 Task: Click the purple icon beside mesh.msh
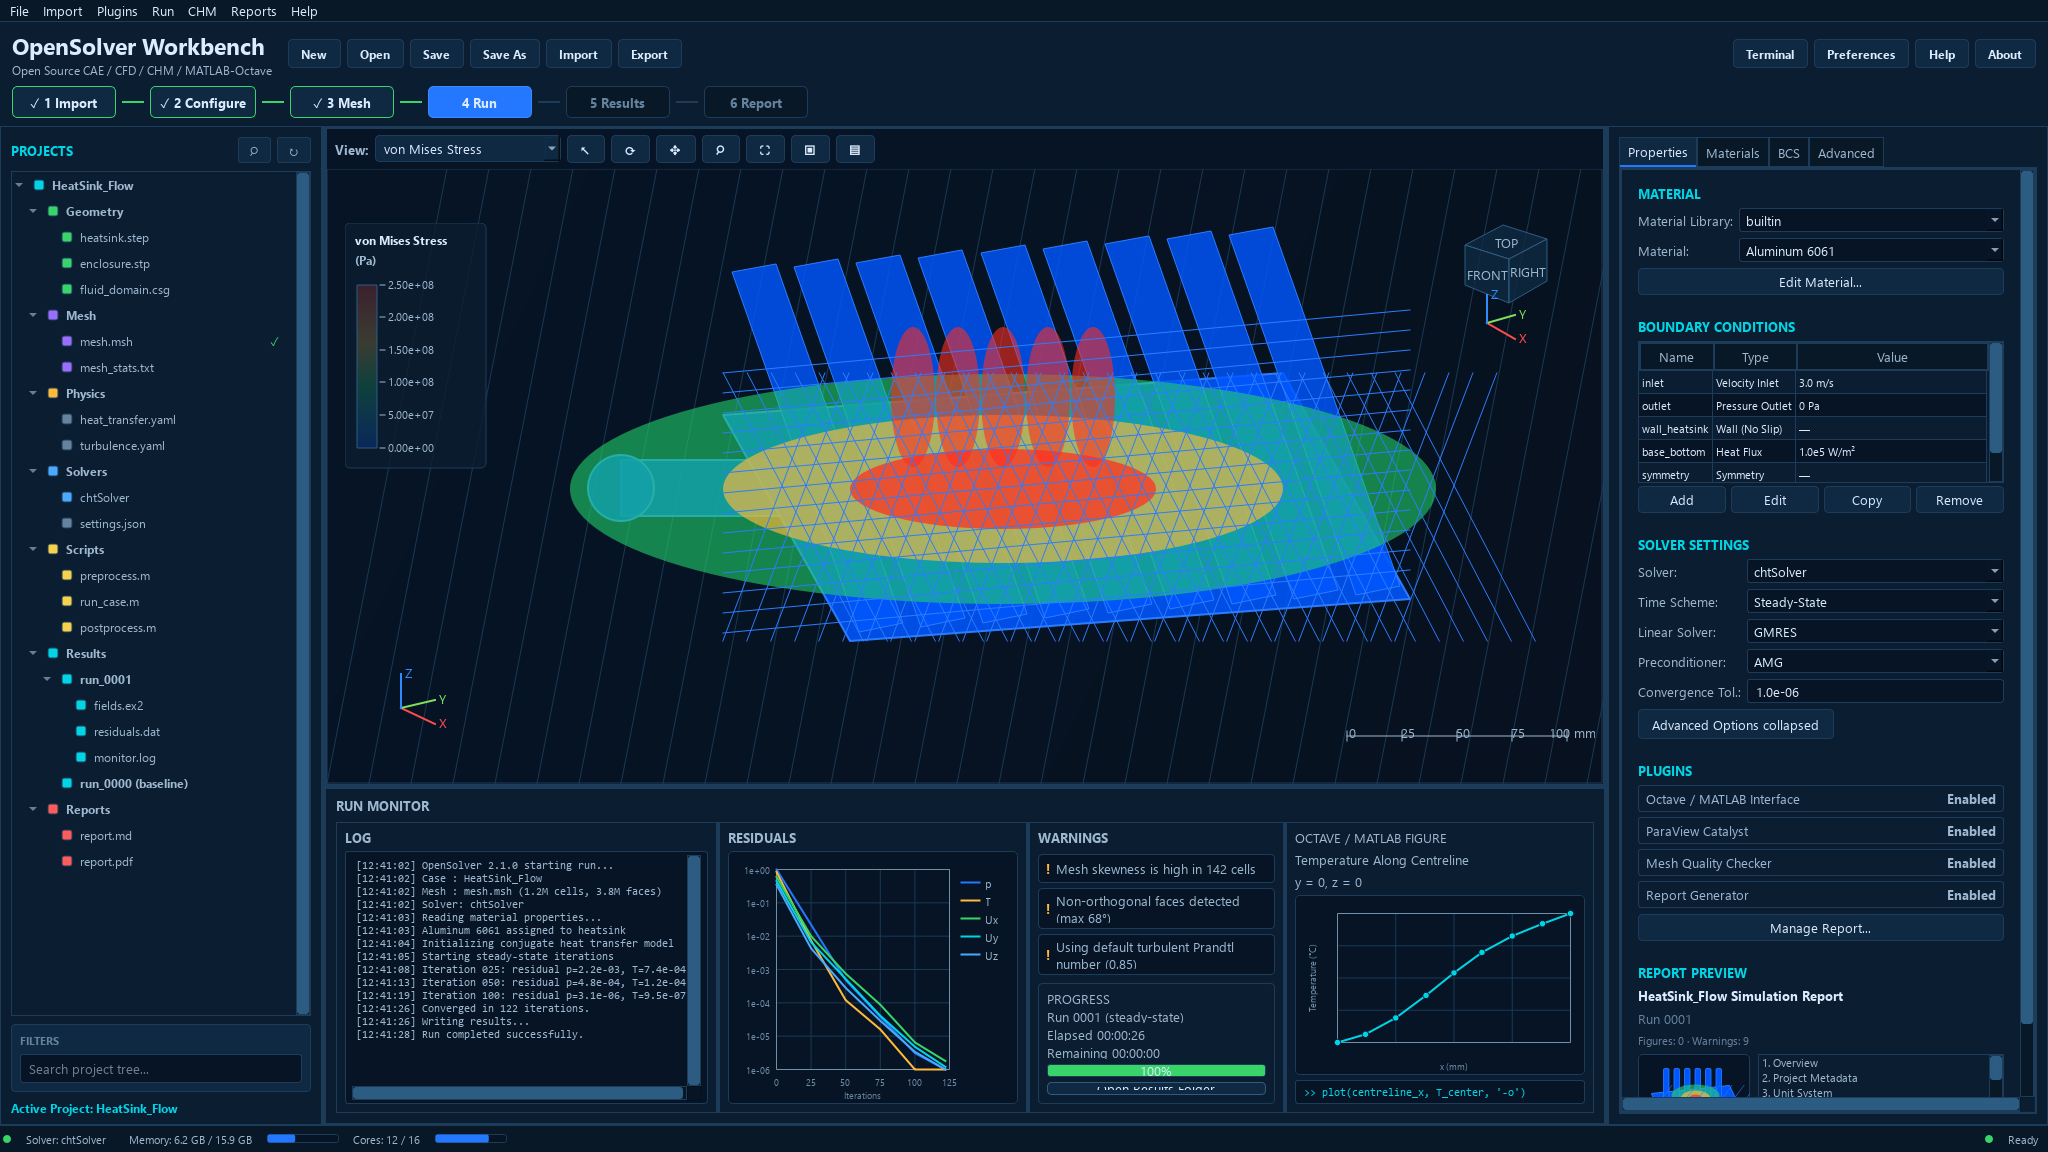tap(67, 342)
